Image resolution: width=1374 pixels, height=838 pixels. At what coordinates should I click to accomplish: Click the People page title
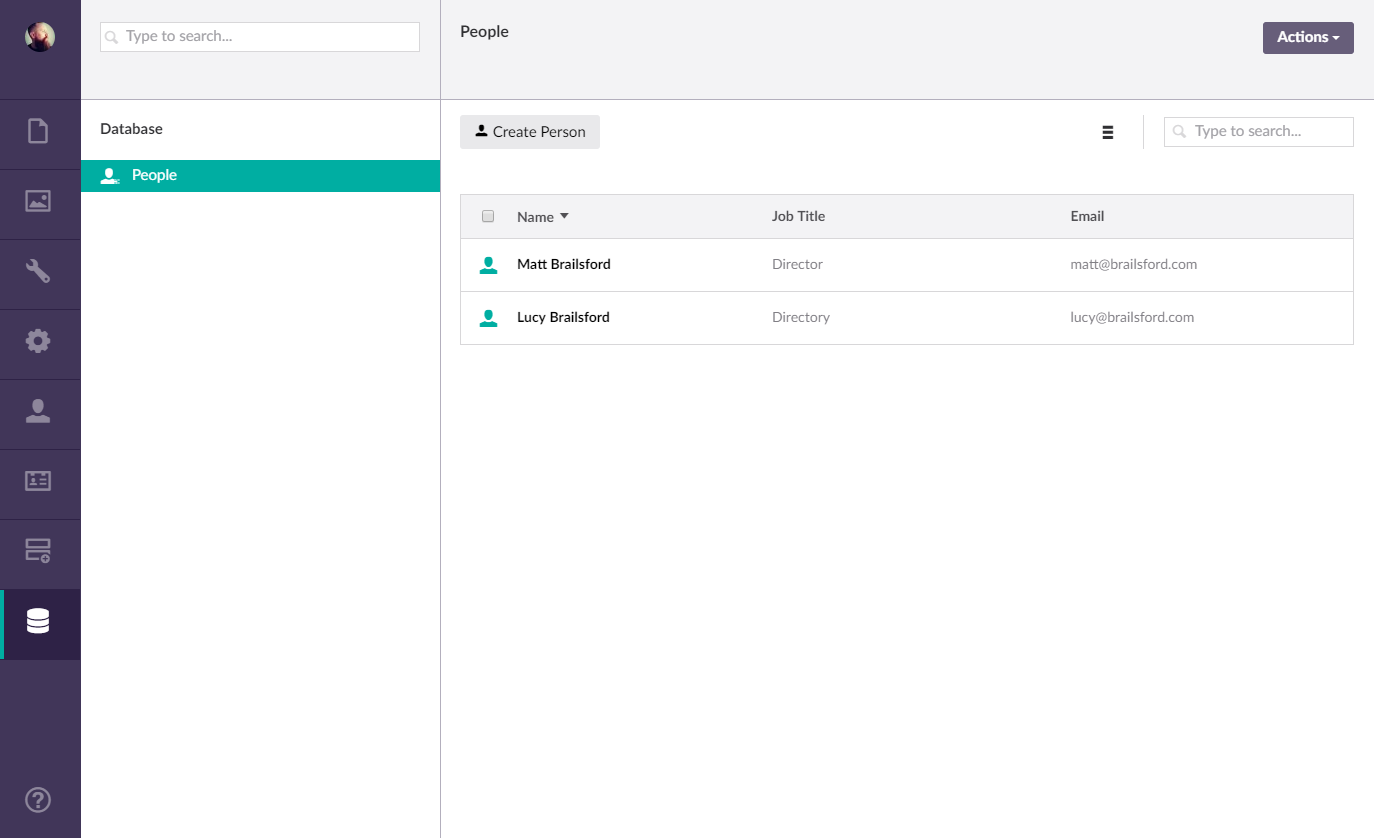(484, 32)
